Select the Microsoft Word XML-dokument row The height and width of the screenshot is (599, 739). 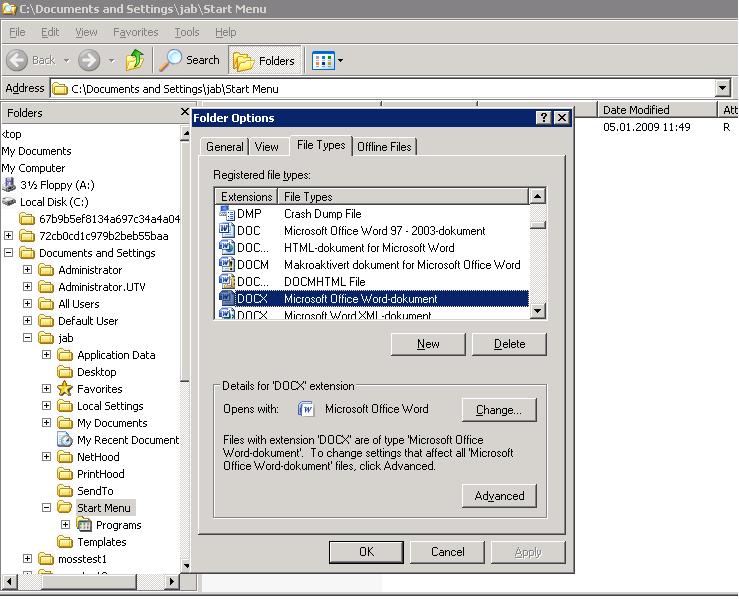pyautogui.click(x=371, y=314)
